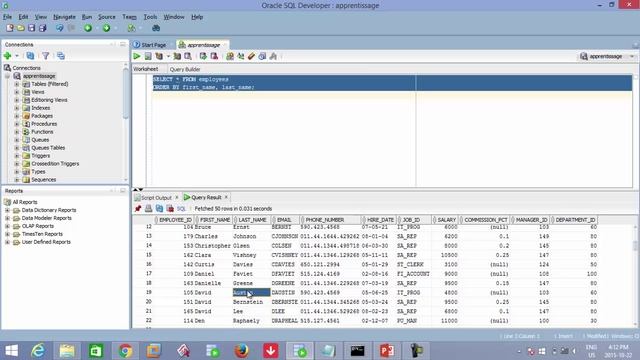
Task: Open the Navigate menu
Action: [x=64, y=17]
